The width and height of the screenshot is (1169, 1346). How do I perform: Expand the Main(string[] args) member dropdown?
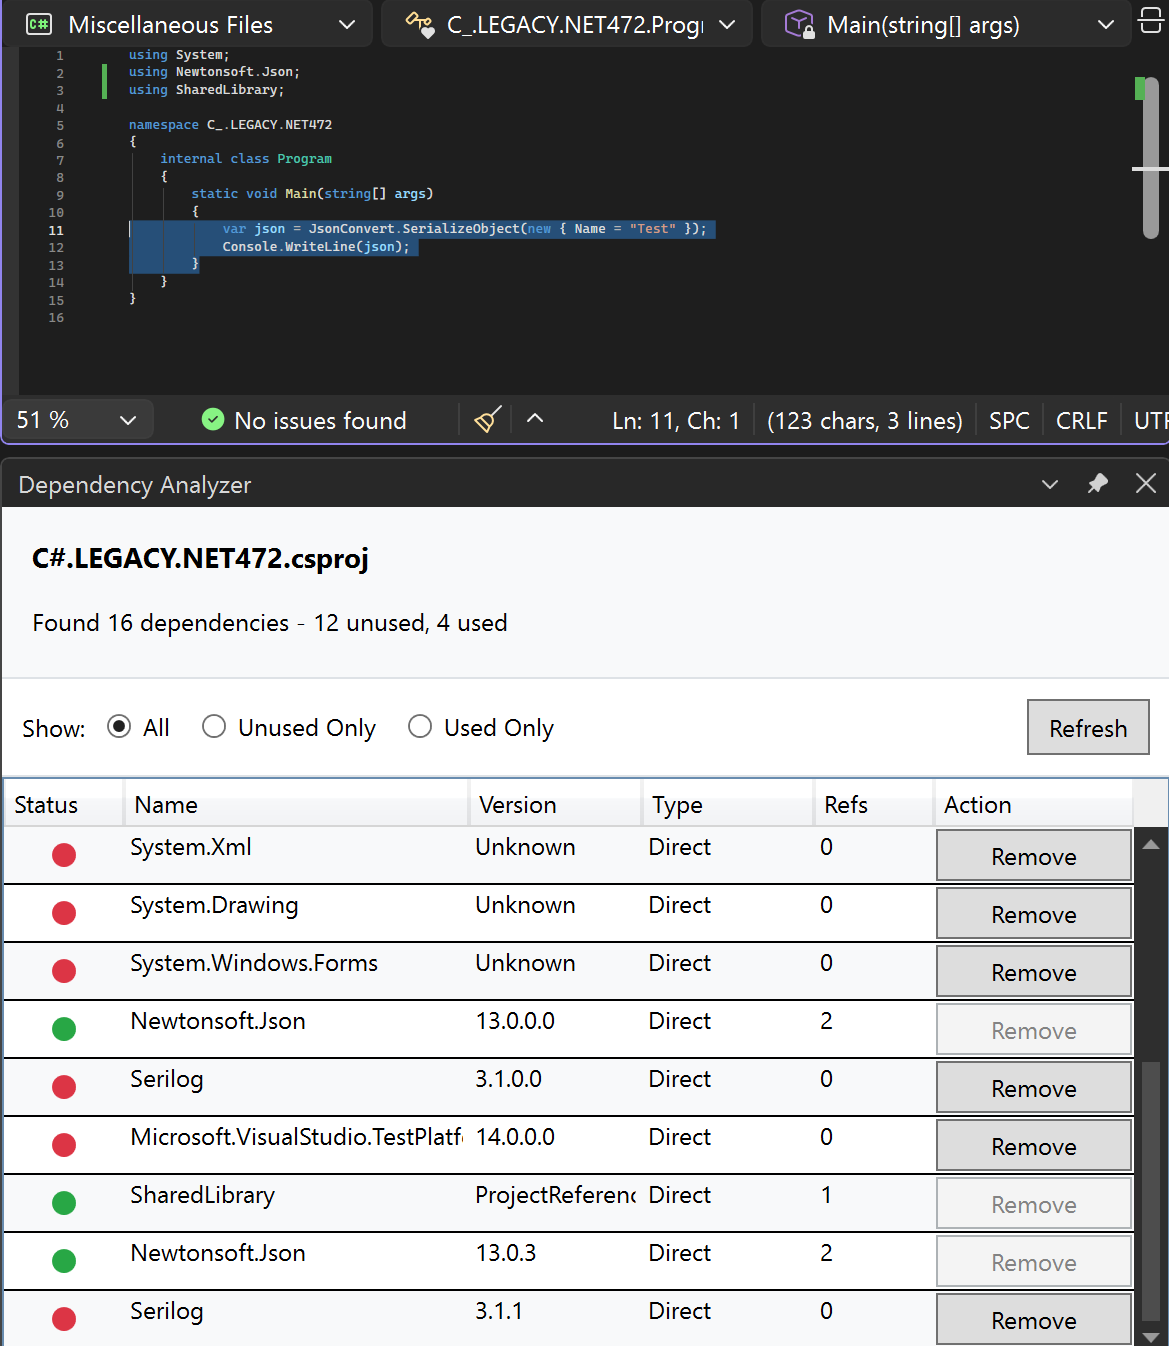(x=1106, y=23)
